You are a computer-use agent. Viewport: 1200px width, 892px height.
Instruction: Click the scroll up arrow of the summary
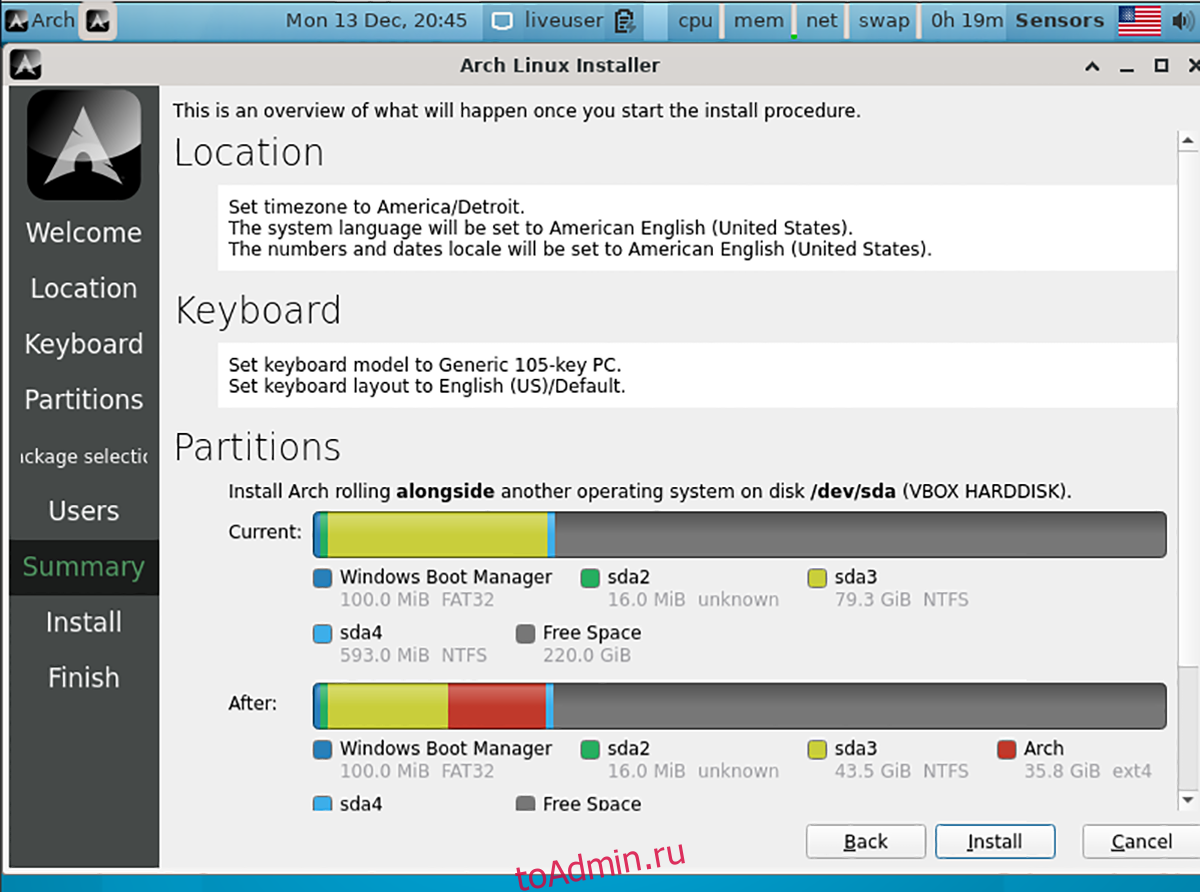(x=1188, y=143)
